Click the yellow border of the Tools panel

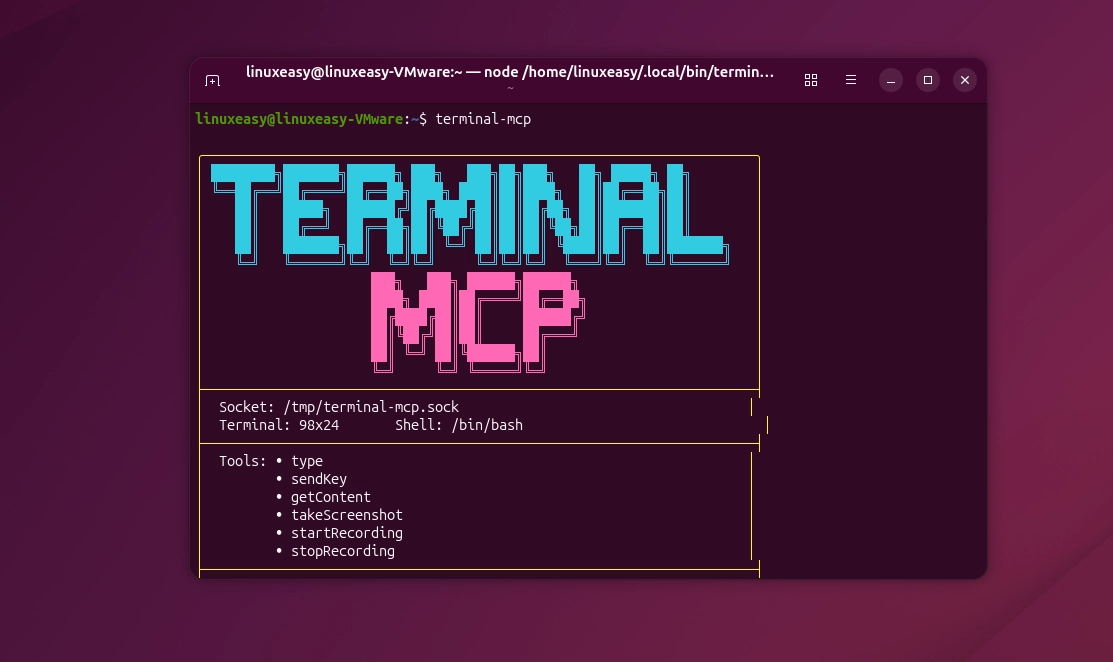coord(201,505)
